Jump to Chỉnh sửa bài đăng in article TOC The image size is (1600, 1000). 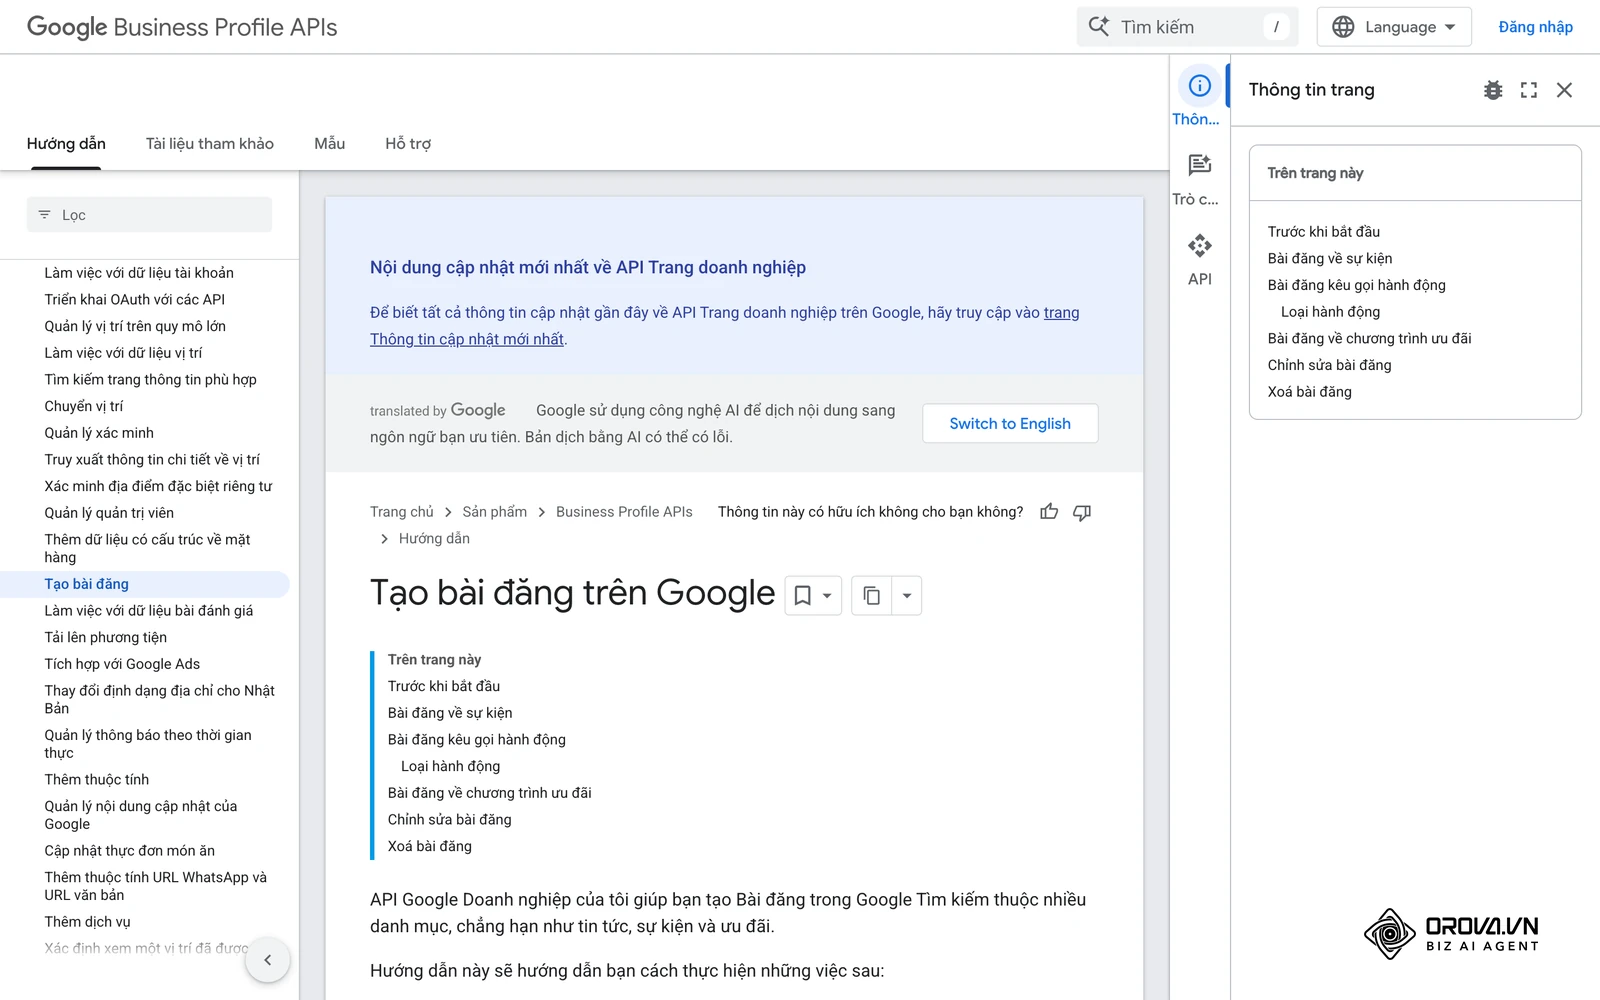click(450, 820)
